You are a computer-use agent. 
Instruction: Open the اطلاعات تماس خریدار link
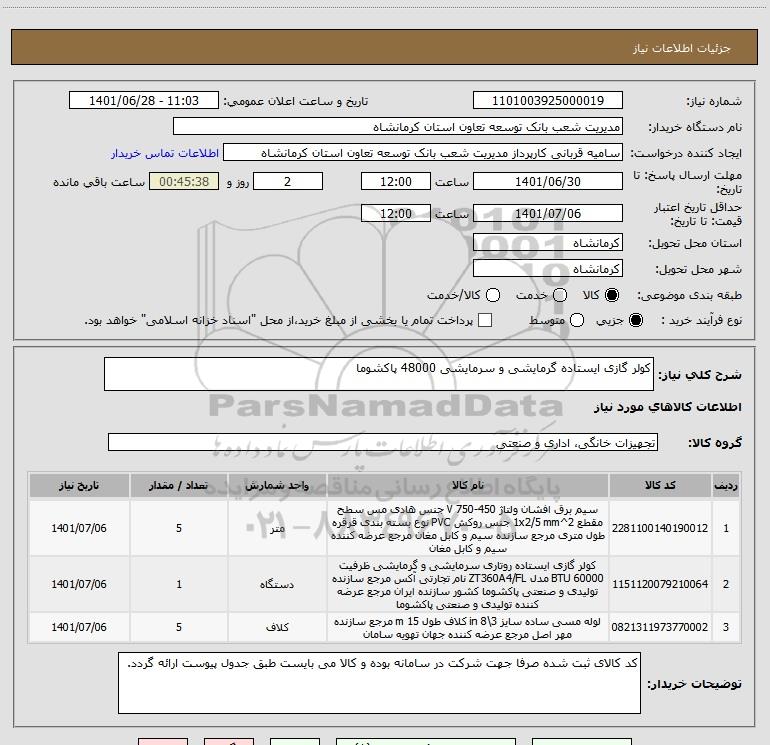[165, 153]
